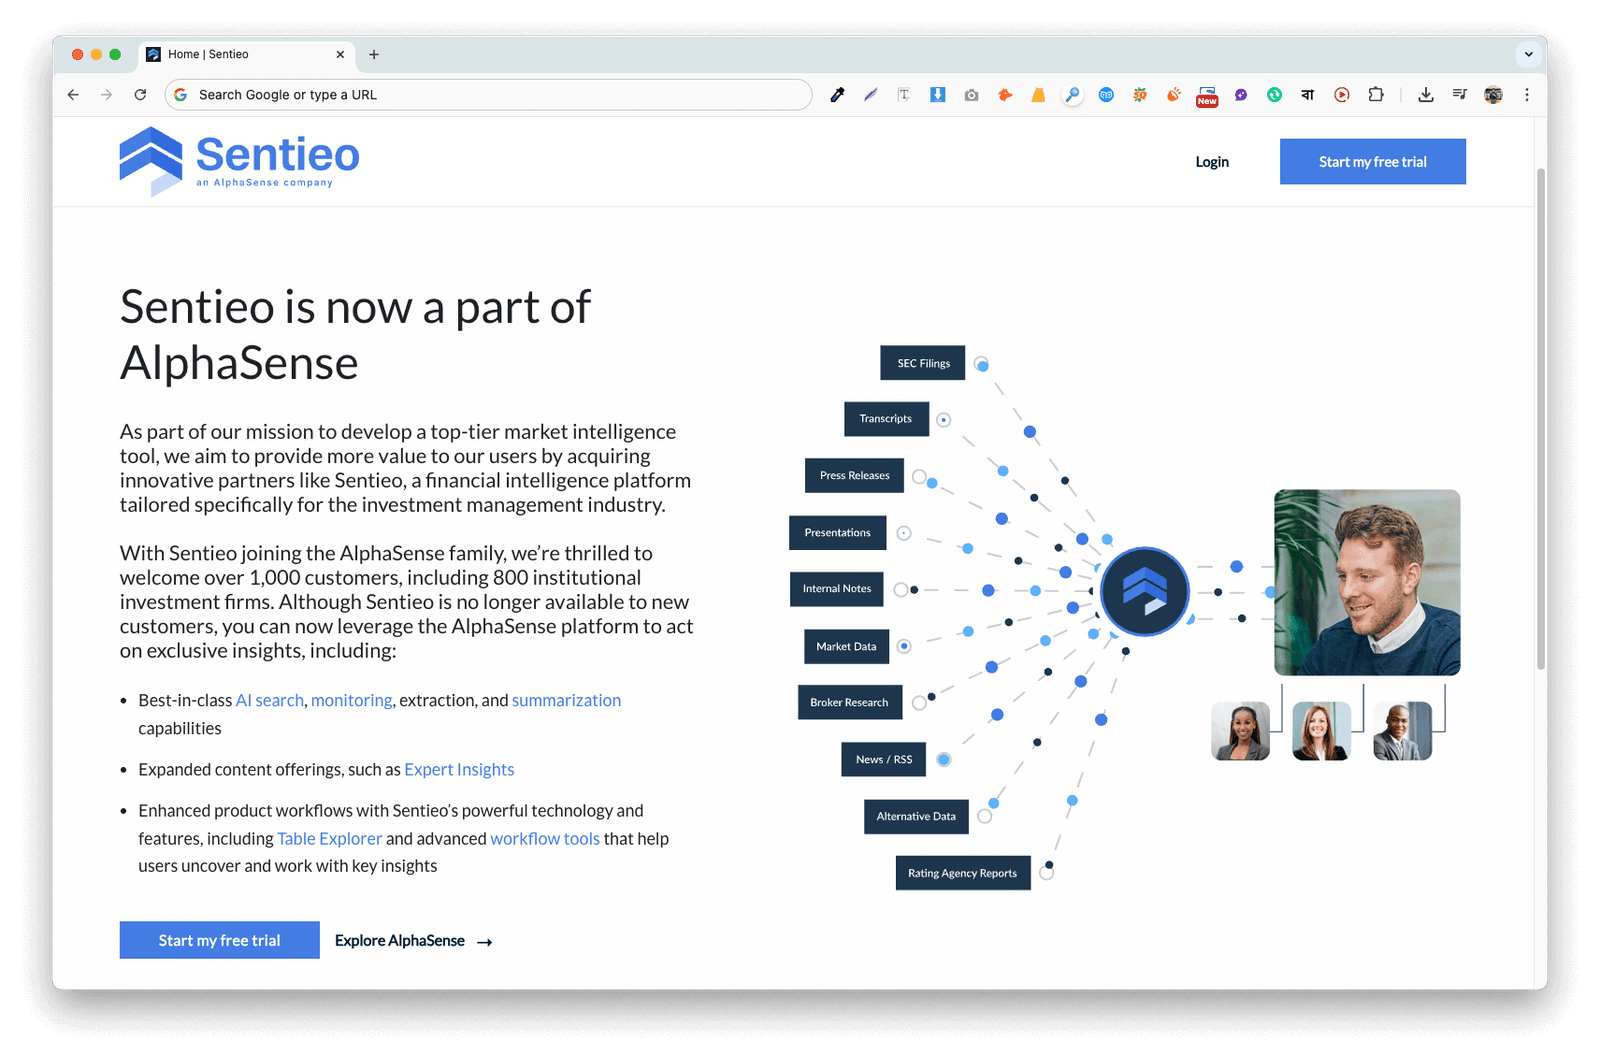Open the letter T text extension
Image resolution: width=1600 pixels, height=1059 pixels.
click(x=904, y=95)
